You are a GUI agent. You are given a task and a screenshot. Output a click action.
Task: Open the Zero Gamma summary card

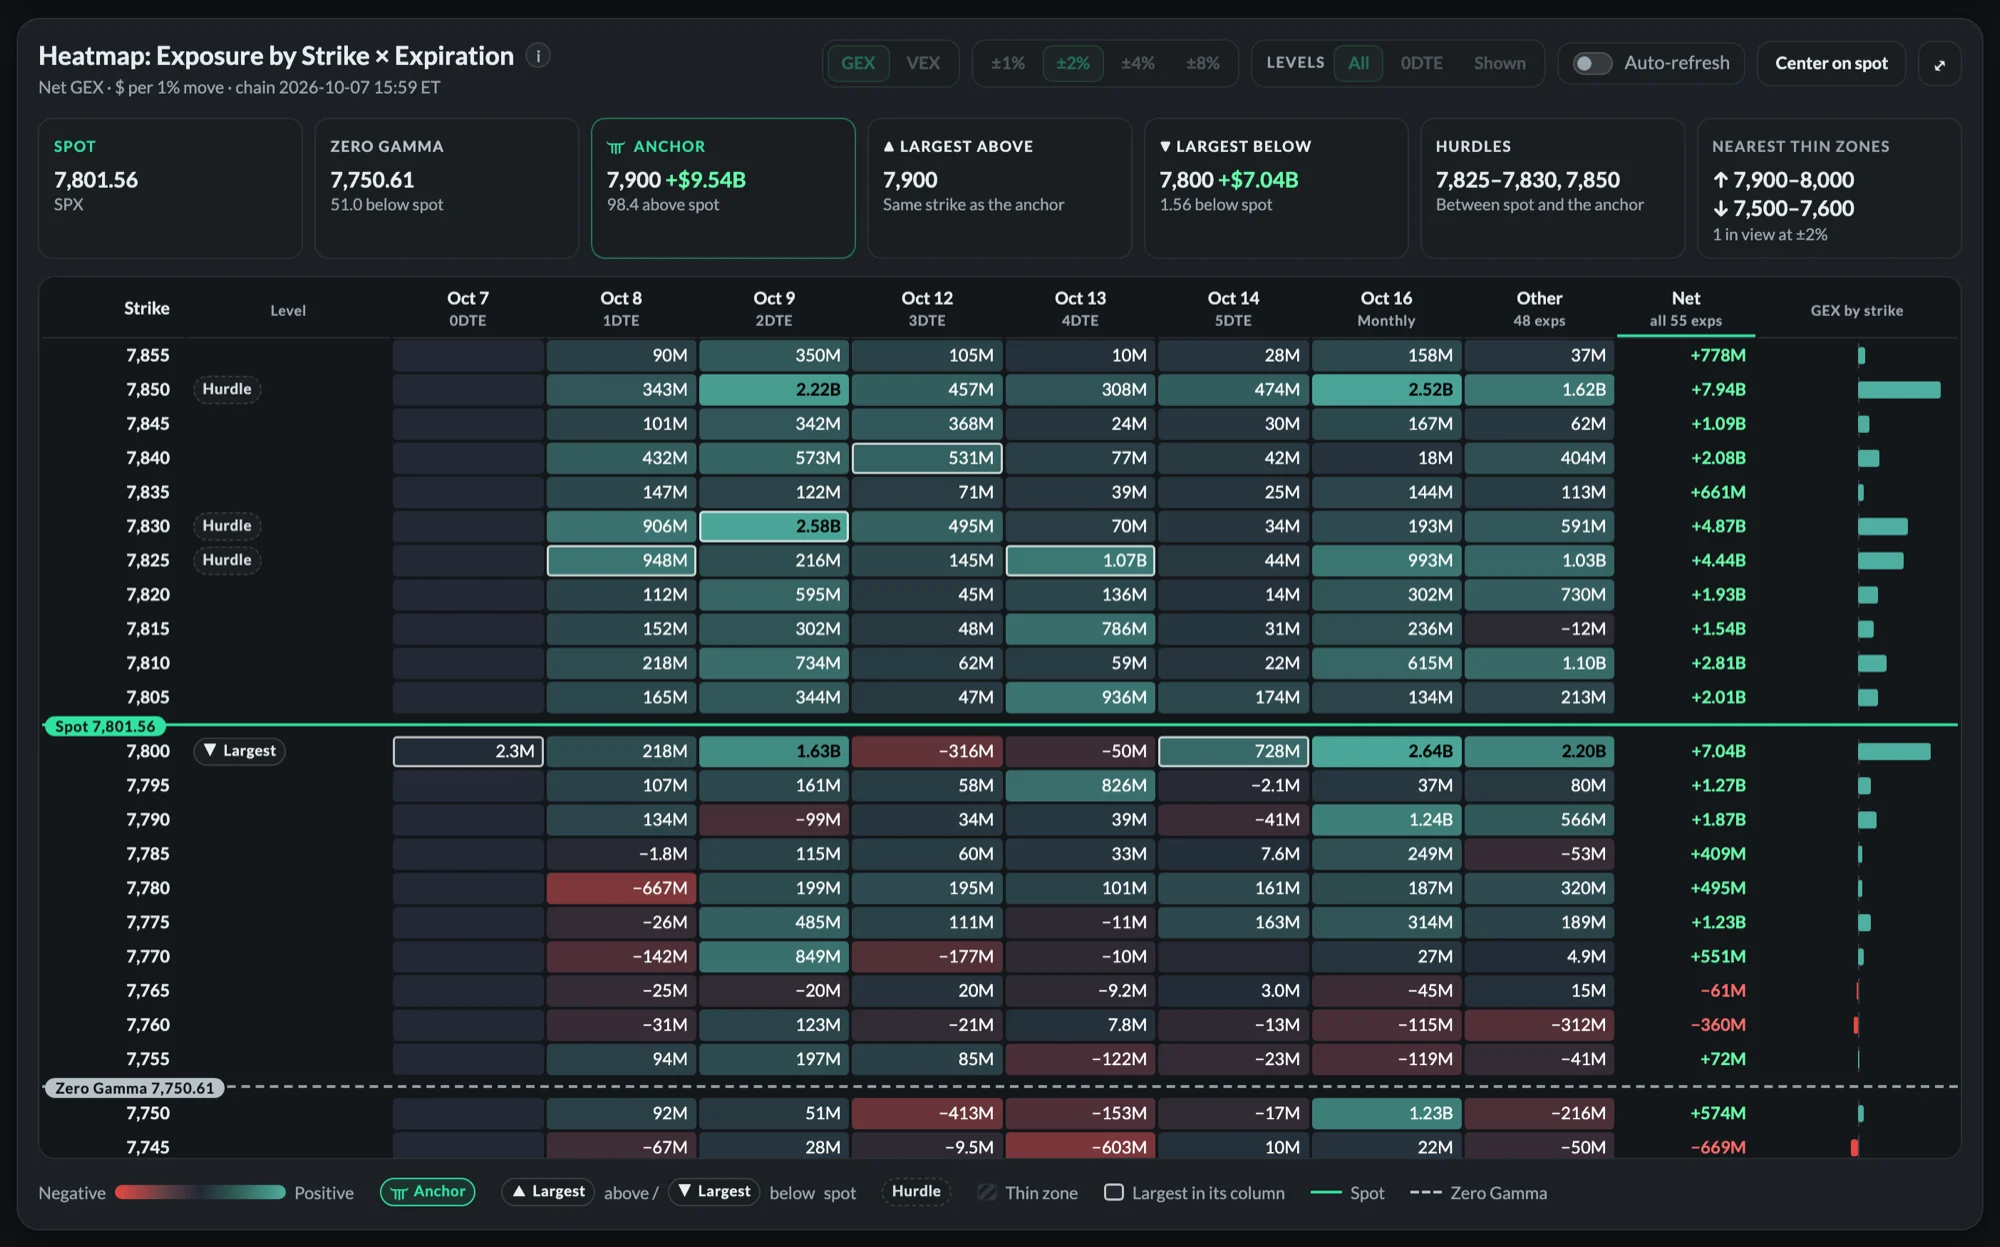point(446,188)
